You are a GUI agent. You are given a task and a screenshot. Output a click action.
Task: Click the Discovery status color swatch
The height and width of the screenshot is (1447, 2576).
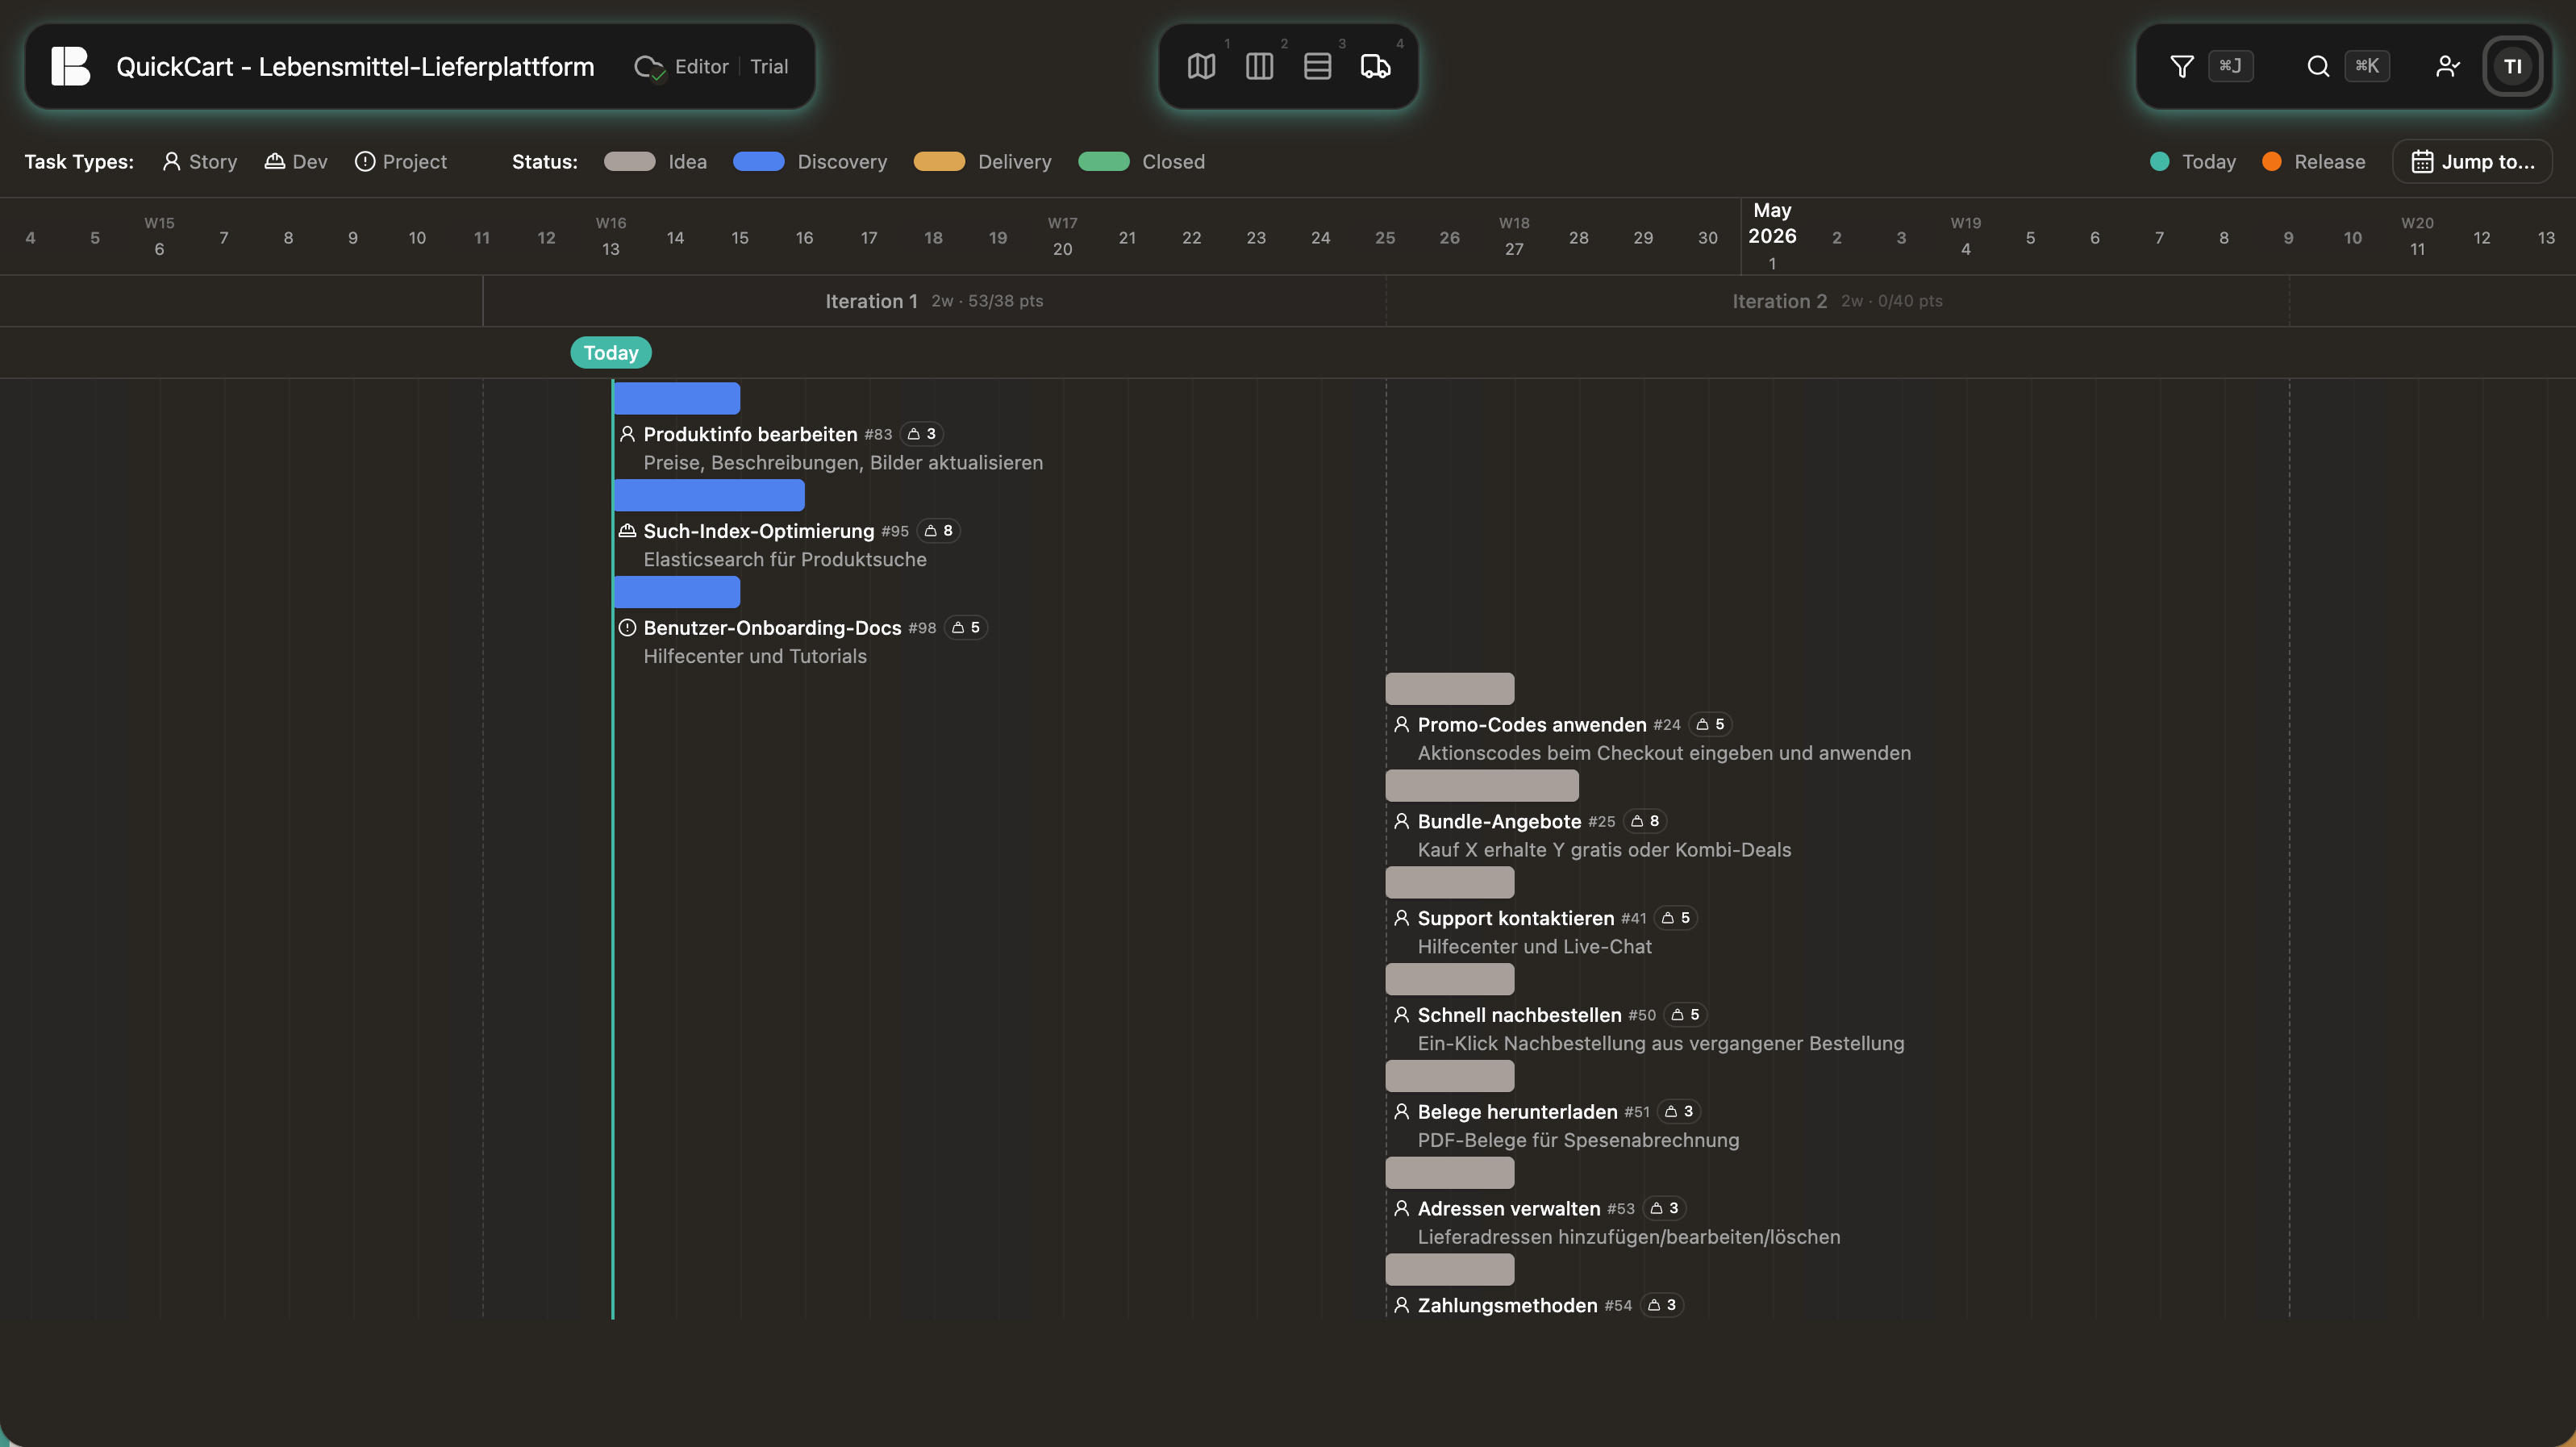click(758, 161)
